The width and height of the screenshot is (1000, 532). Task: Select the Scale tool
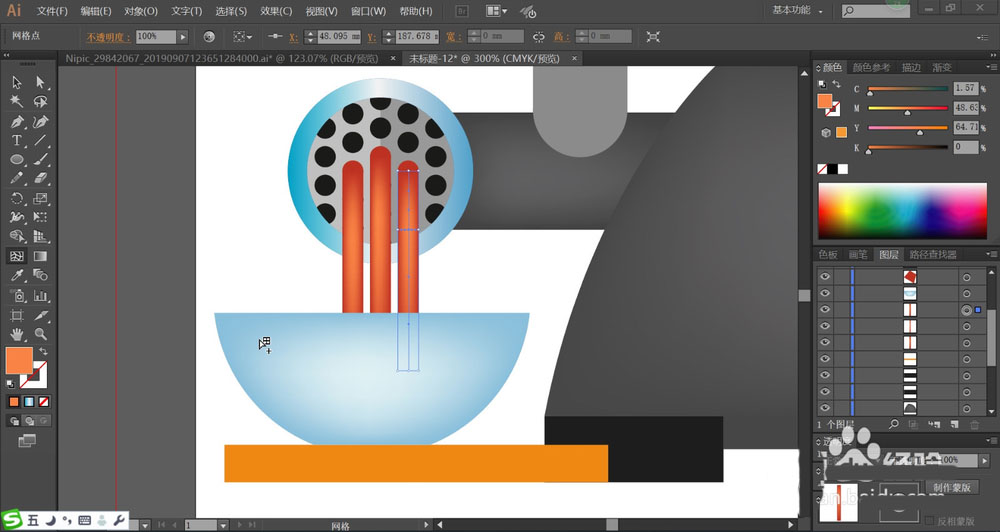tap(41, 198)
